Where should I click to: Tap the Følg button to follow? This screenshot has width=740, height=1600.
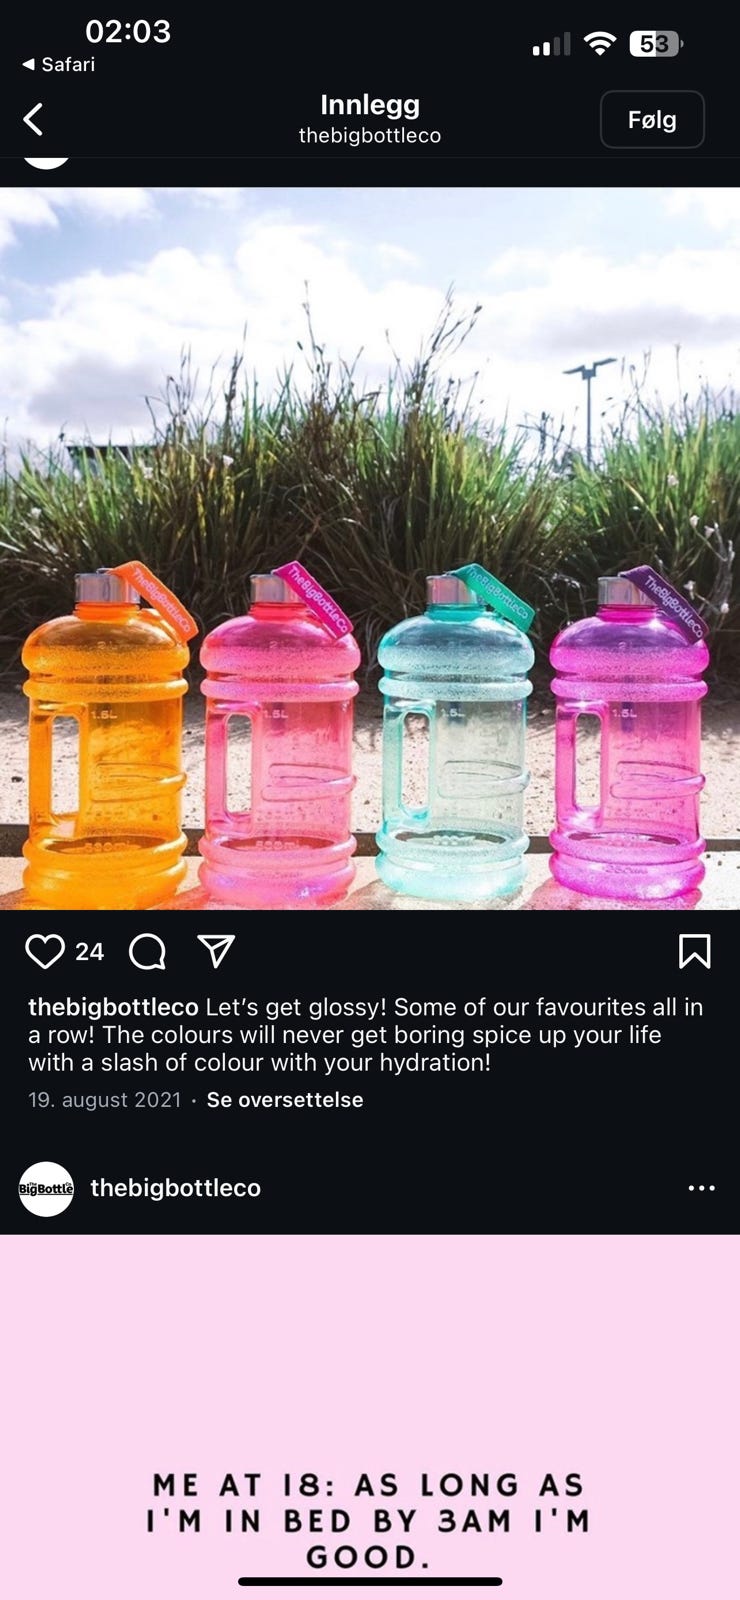pos(652,119)
